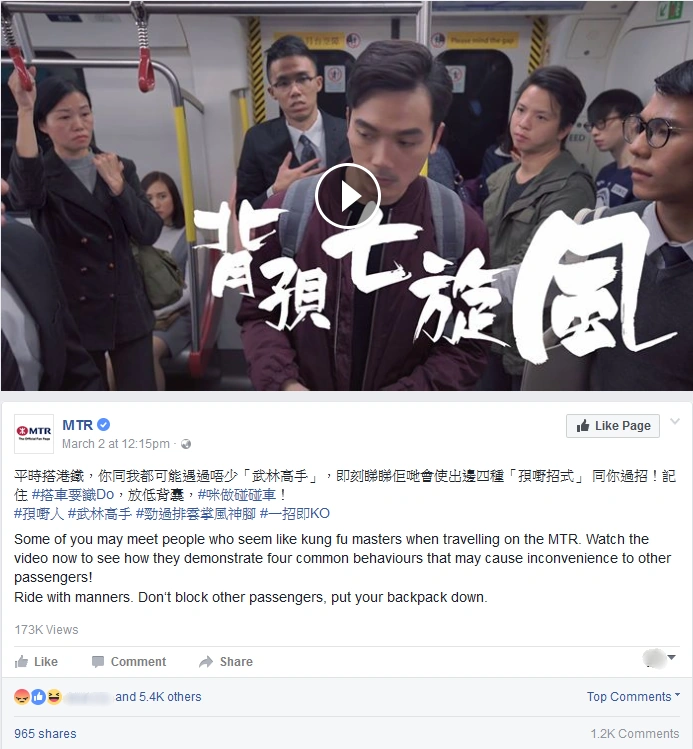The width and height of the screenshot is (693, 749).
Task: Click the Comment speech bubble icon
Action: click(x=98, y=662)
